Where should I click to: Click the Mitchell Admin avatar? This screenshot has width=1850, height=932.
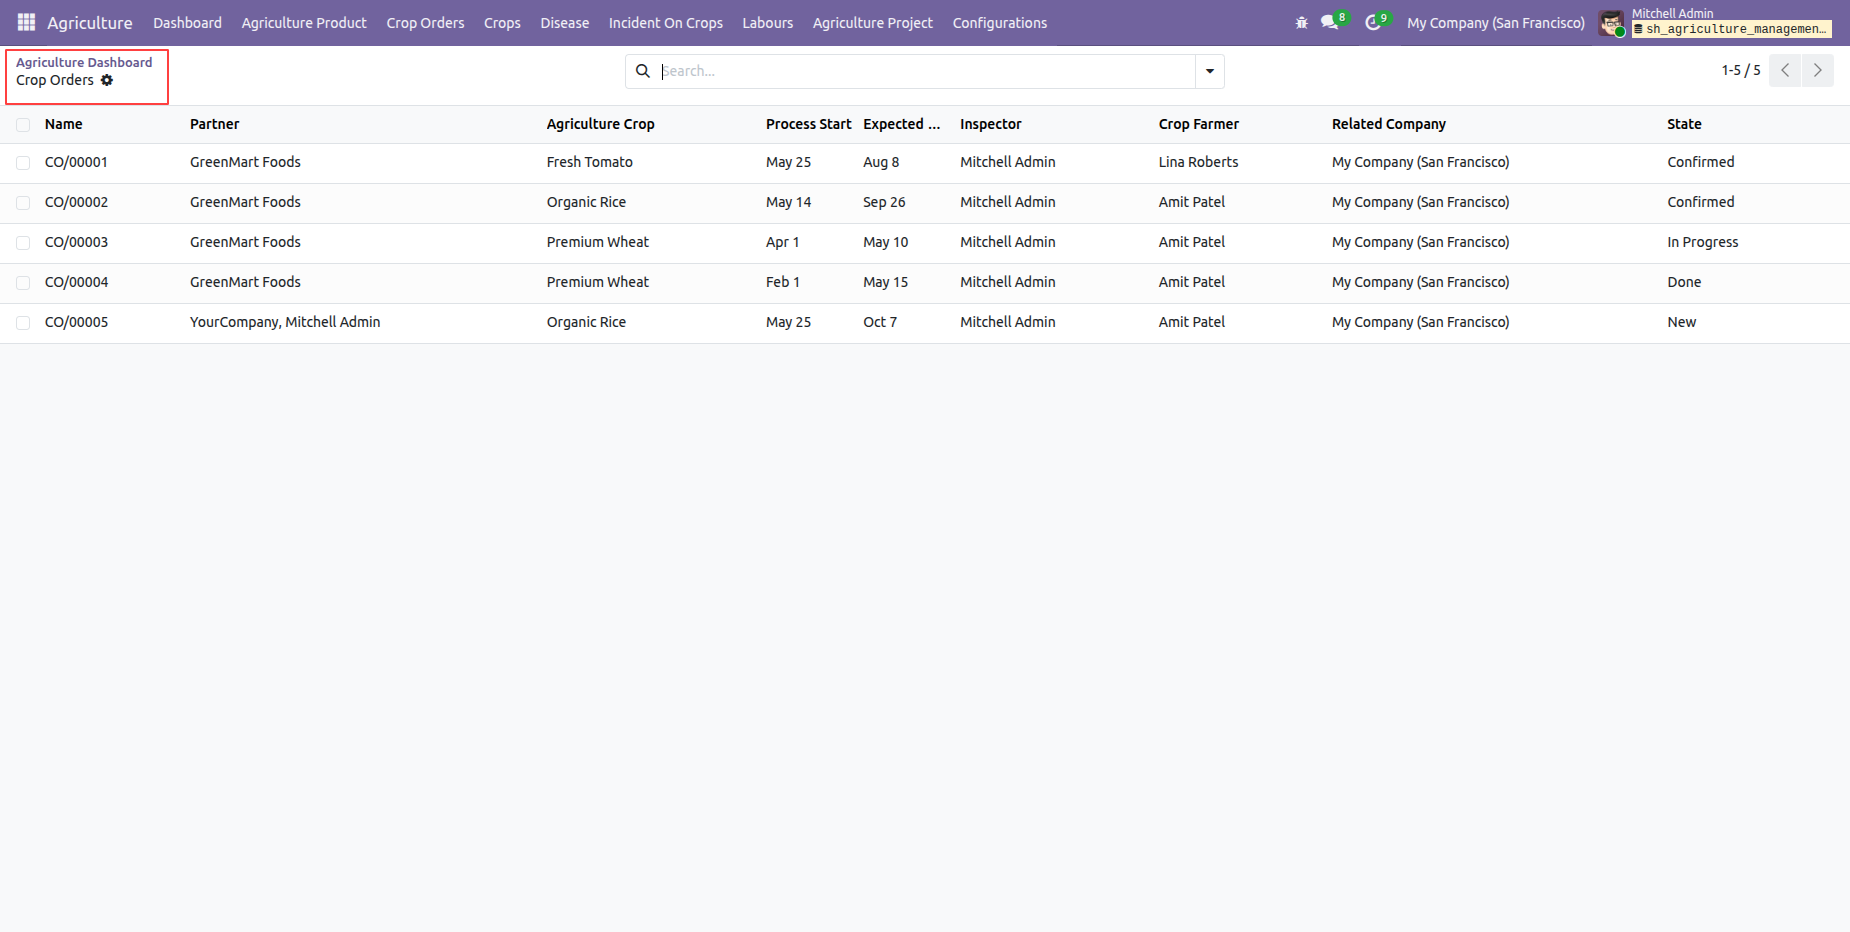click(x=1611, y=23)
